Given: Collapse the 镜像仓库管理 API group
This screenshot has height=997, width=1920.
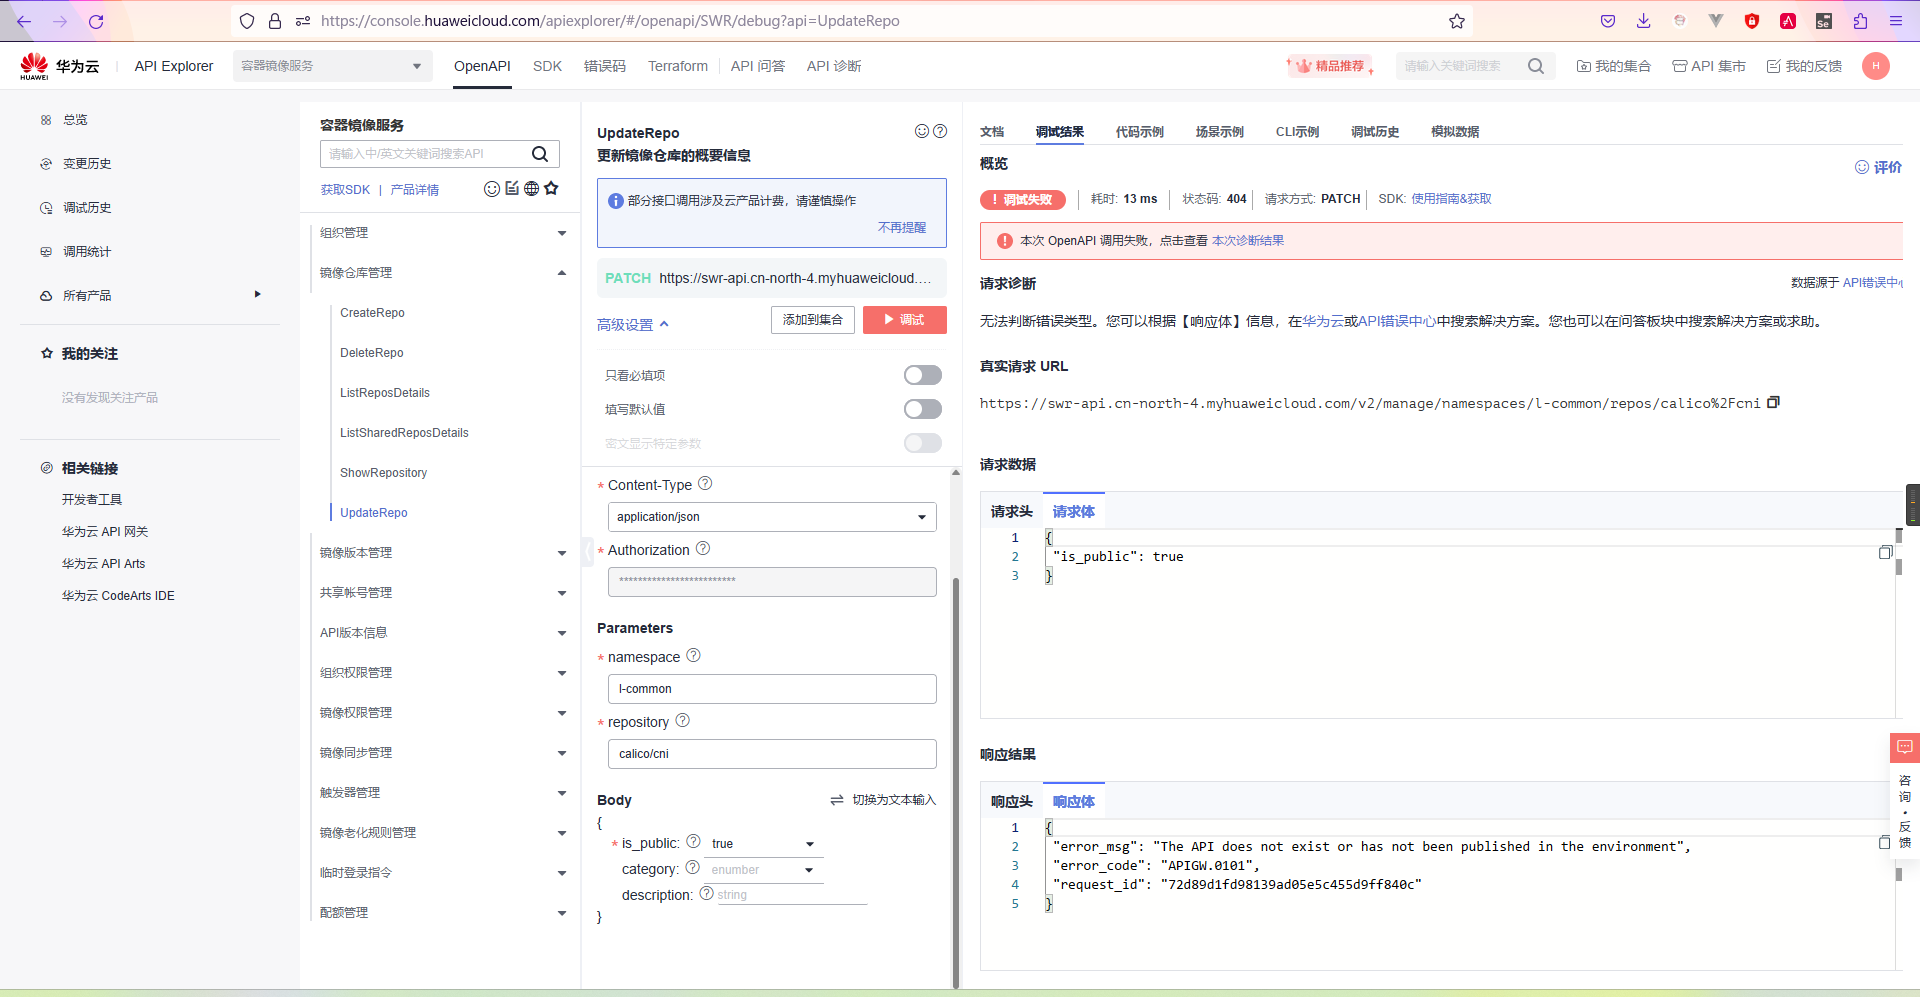Looking at the screenshot, I should [x=562, y=273].
